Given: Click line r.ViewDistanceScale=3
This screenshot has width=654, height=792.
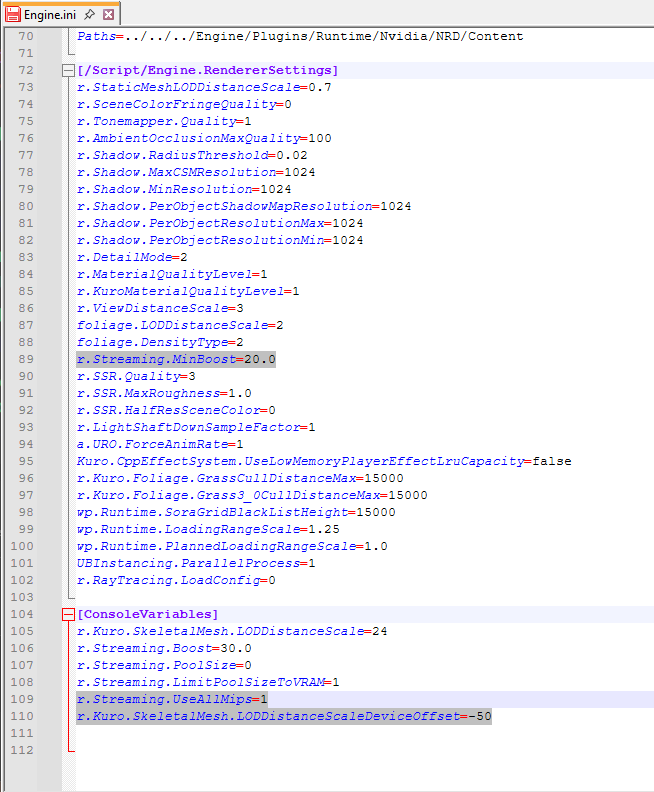Looking at the screenshot, I should click(160, 308).
